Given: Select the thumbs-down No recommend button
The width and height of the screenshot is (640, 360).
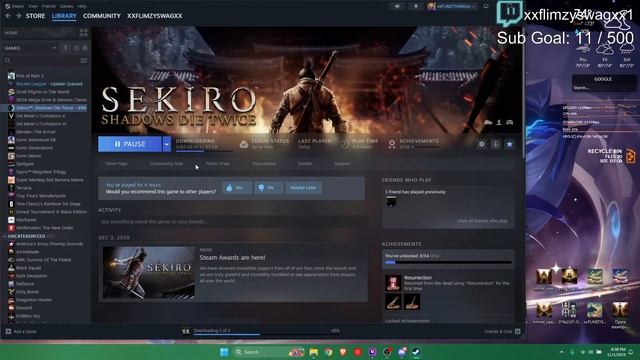Looking at the screenshot, I should pos(269,188).
